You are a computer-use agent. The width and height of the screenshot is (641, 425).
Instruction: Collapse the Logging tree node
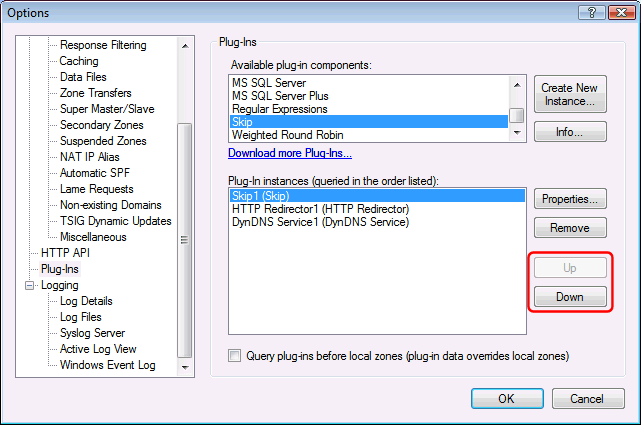pyautogui.click(x=29, y=285)
